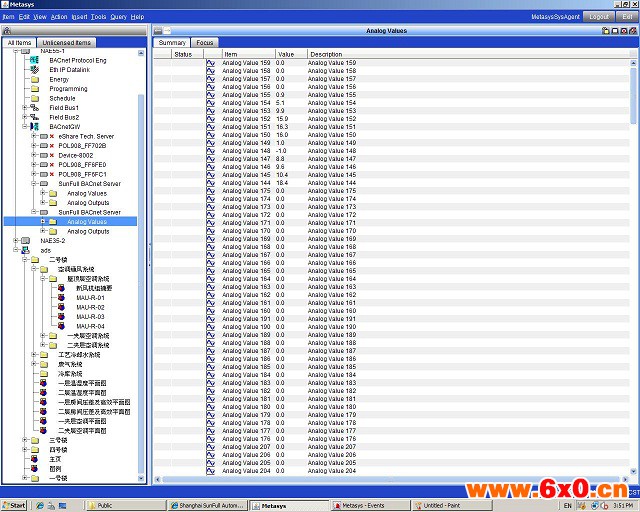This screenshot has height=512, width=640.
Task: Click the MAU-R-04 graphic icon
Action: click(61, 326)
